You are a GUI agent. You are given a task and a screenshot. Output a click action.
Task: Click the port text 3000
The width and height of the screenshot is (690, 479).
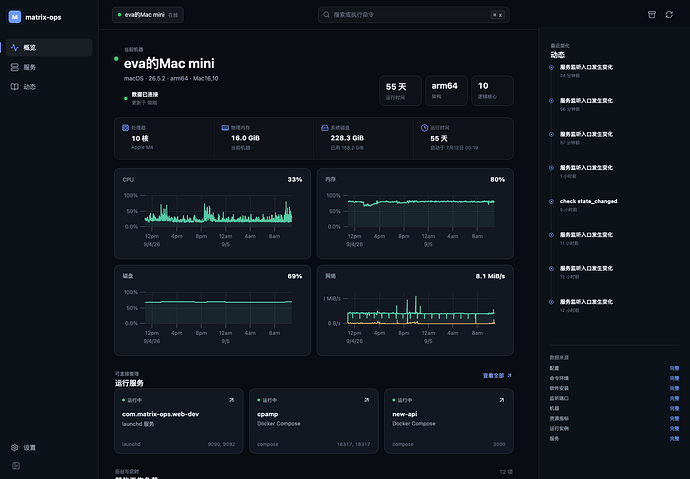click(499, 444)
